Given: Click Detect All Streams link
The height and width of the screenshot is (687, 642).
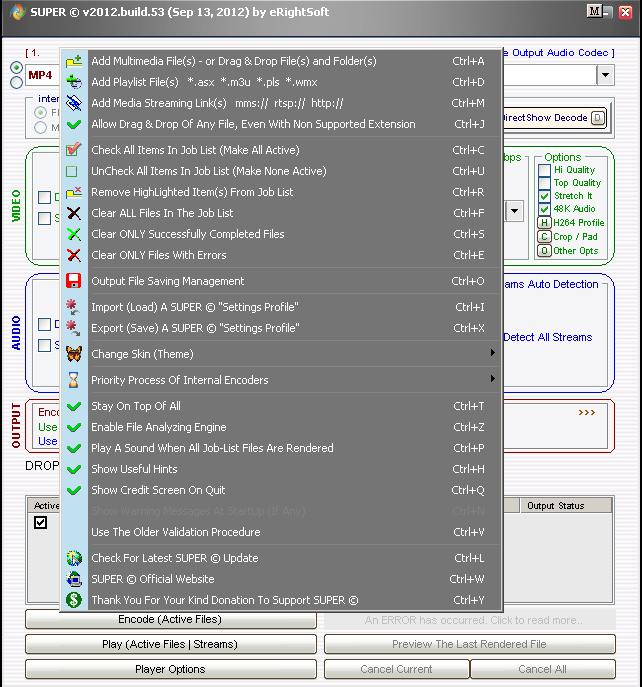Looking at the screenshot, I should pos(547,337).
